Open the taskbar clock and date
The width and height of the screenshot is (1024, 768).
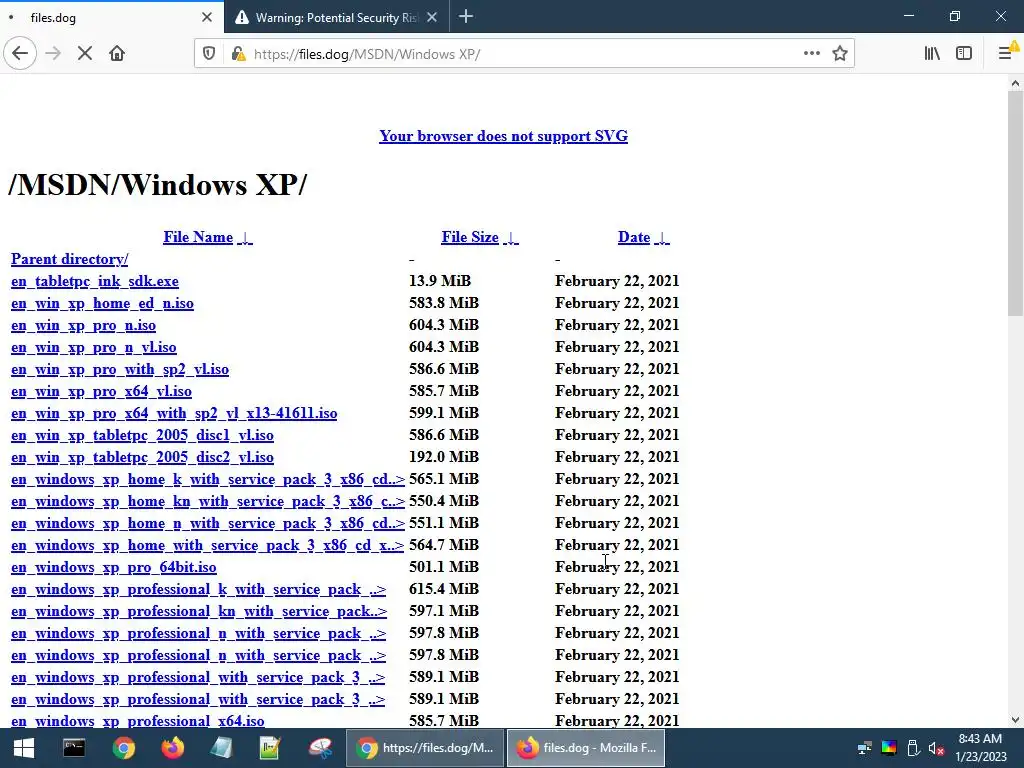coord(980,748)
